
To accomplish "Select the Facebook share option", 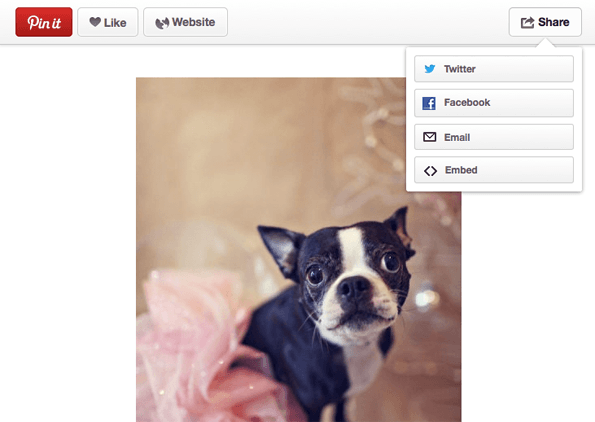I will [494, 103].
